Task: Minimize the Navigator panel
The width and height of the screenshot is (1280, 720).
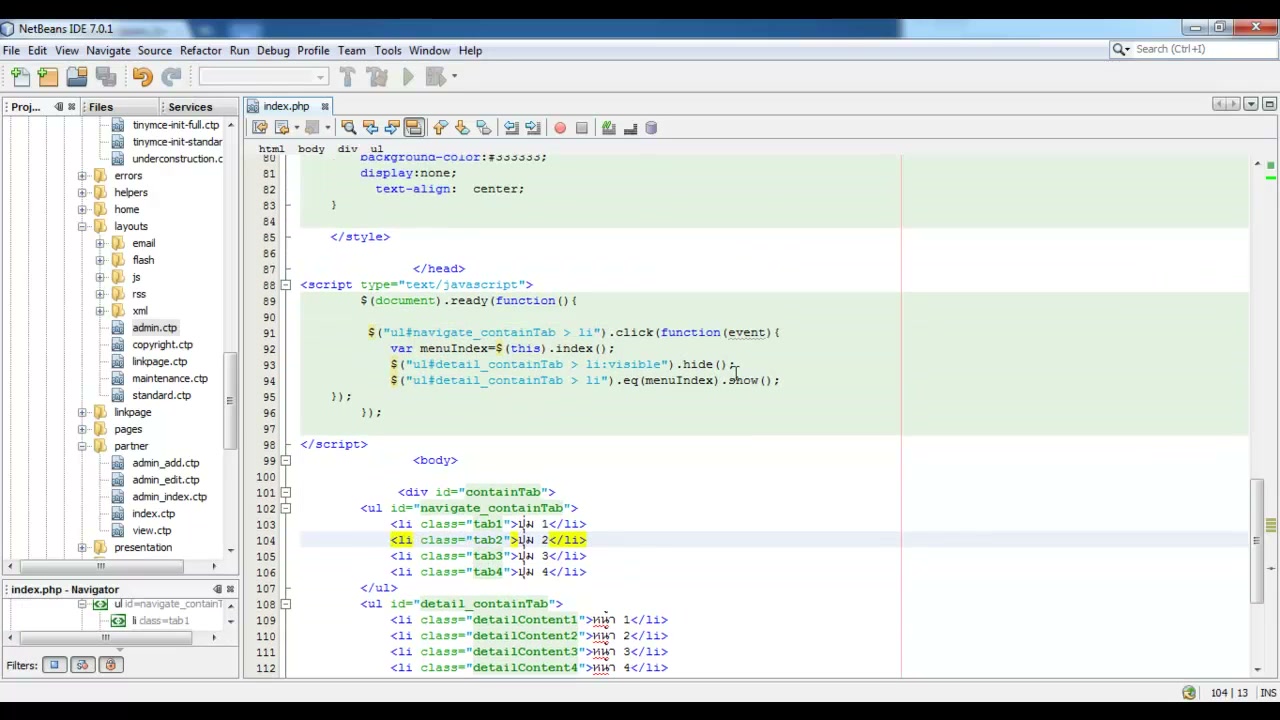Action: pos(218,589)
